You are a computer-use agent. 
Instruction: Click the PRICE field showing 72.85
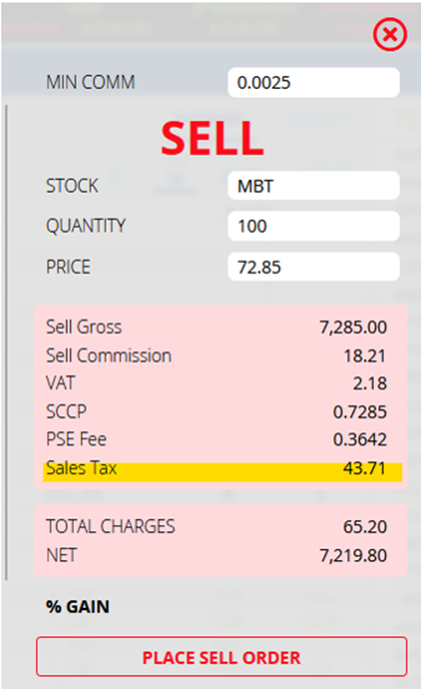[313, 267]
